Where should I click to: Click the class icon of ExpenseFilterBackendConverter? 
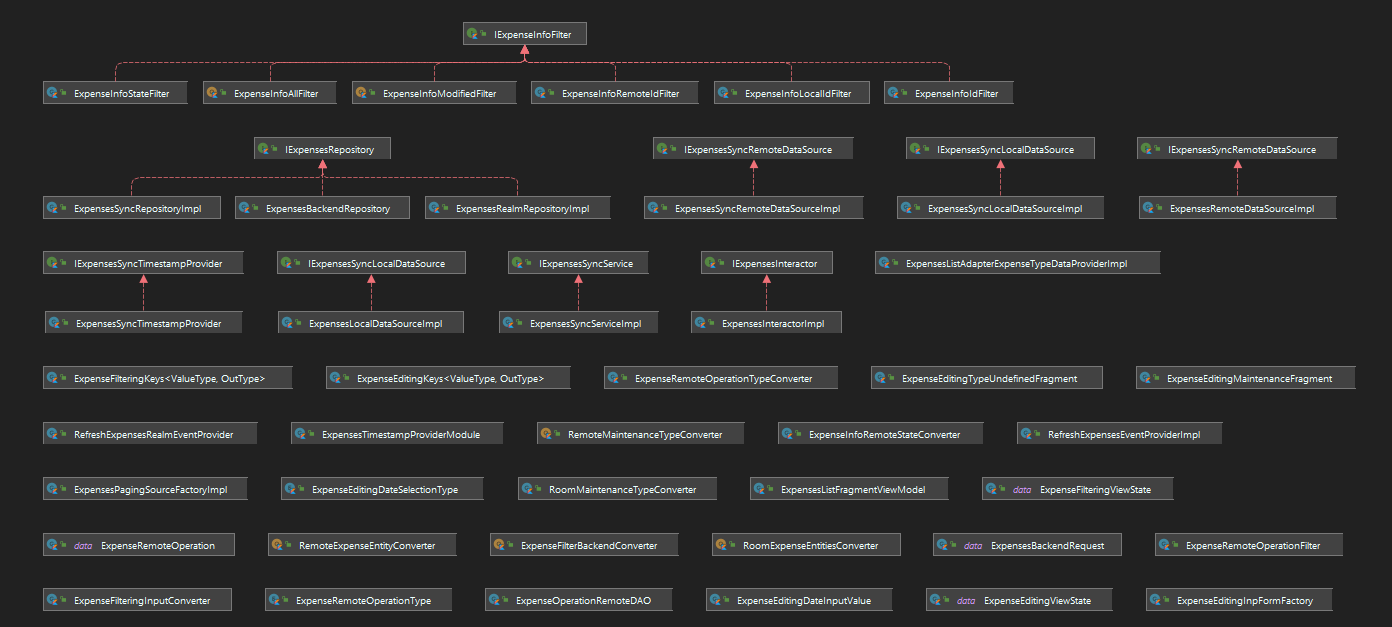(499, 544)
